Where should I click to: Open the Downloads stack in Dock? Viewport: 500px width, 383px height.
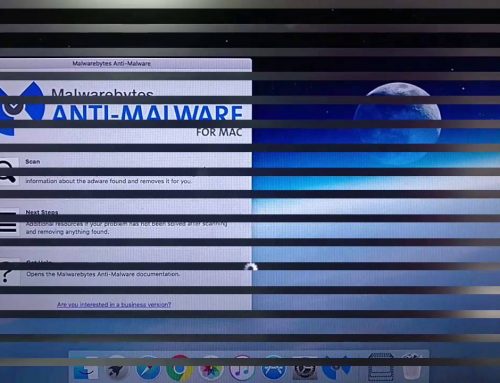(380, 367)
